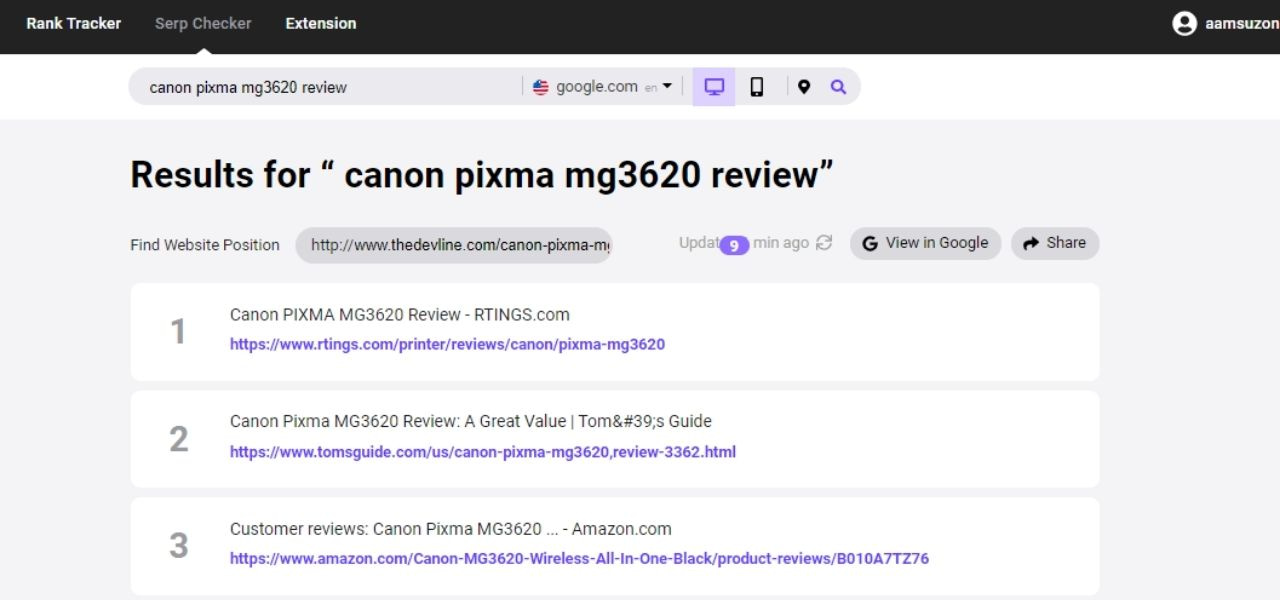The width and height of the screenshot is (1280, 600).
Task: Click the purple 9 minutes badge
Action: click(734, 245)
